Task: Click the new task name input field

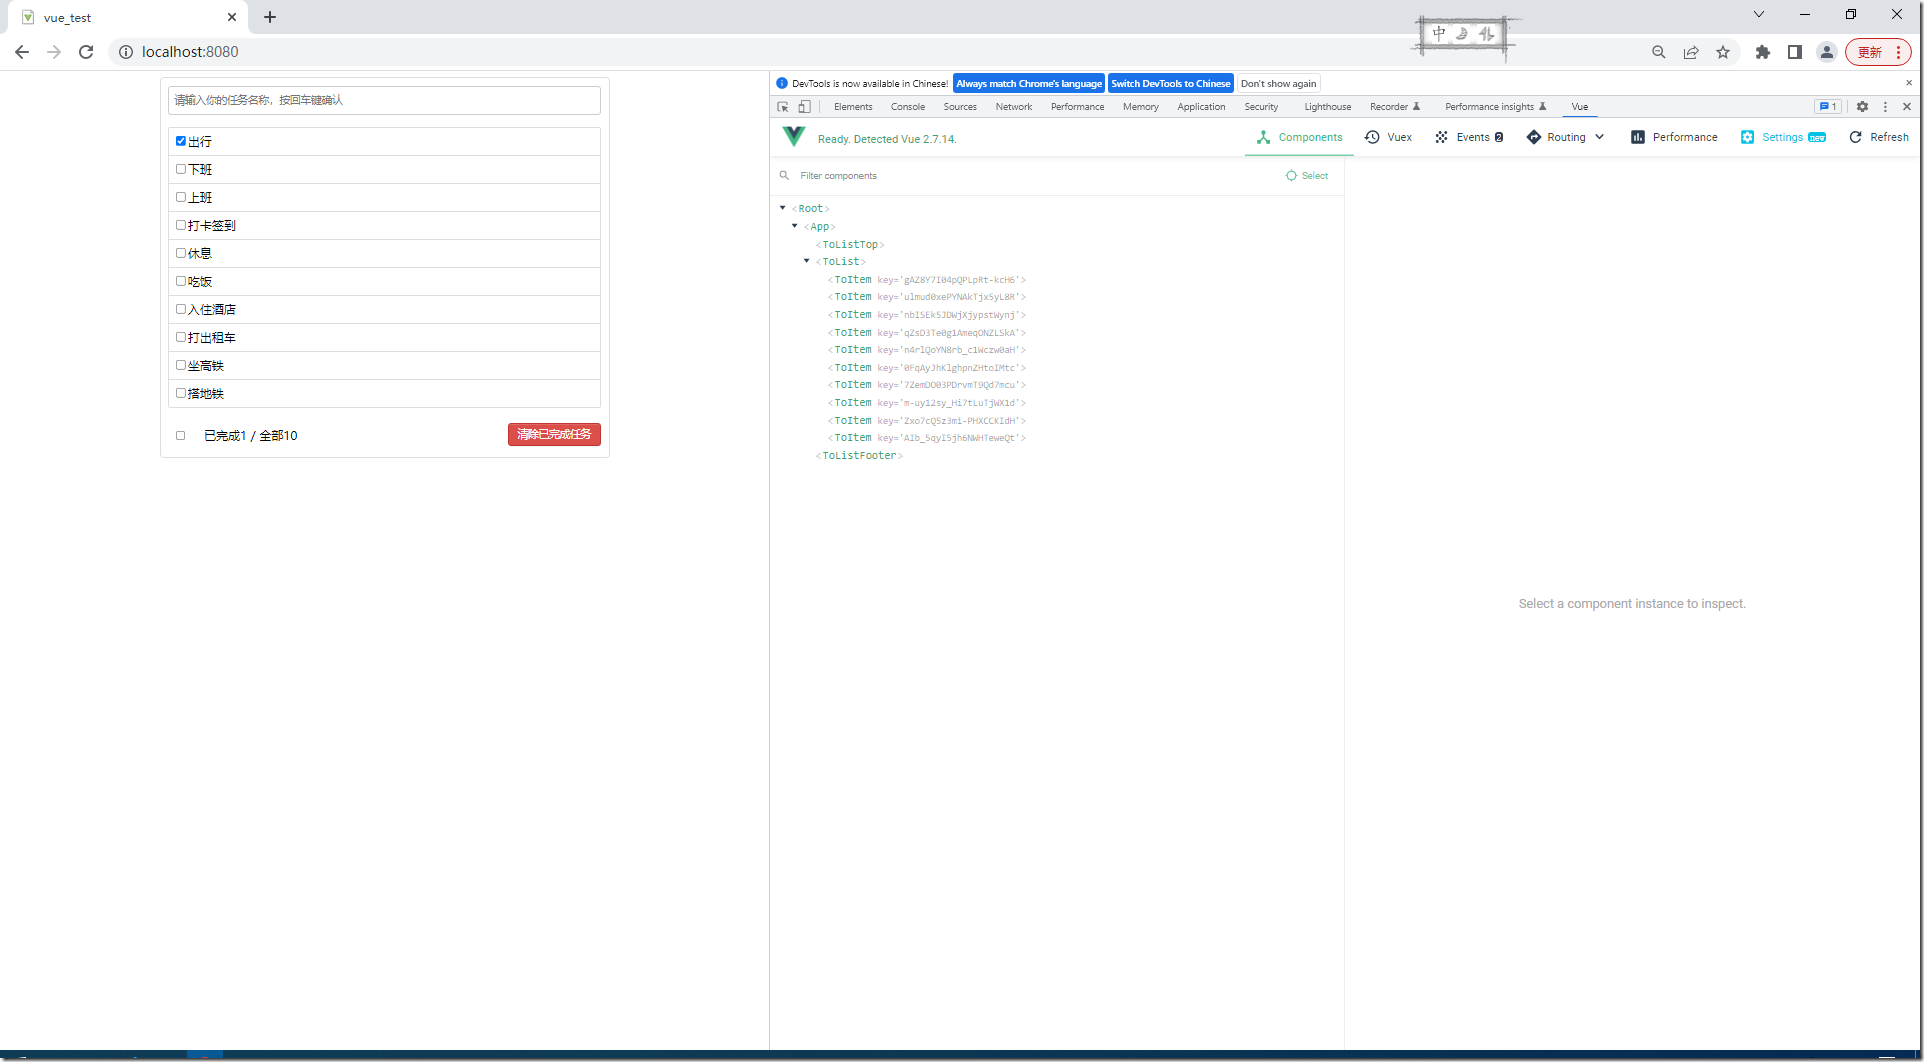Action: [x=384, y=100]
